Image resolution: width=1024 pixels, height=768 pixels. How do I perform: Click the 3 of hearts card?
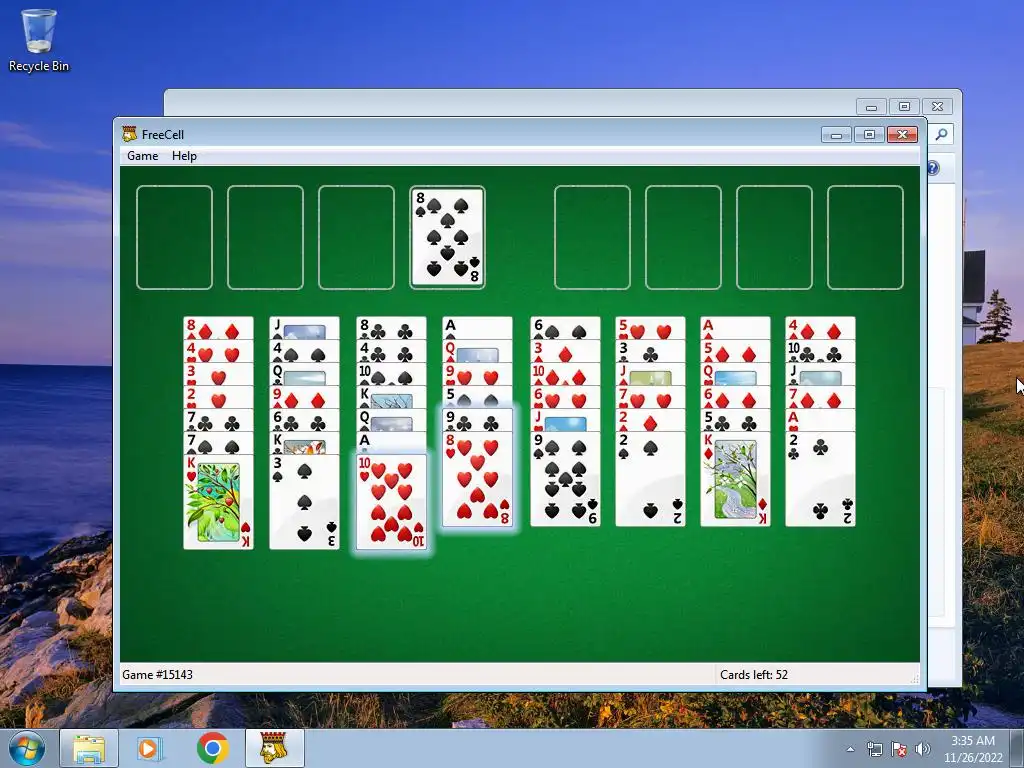point(218,374)
